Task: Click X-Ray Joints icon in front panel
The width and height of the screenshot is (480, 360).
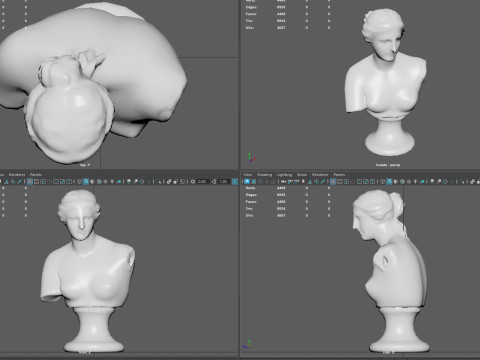Action: (x=182, y=181)
